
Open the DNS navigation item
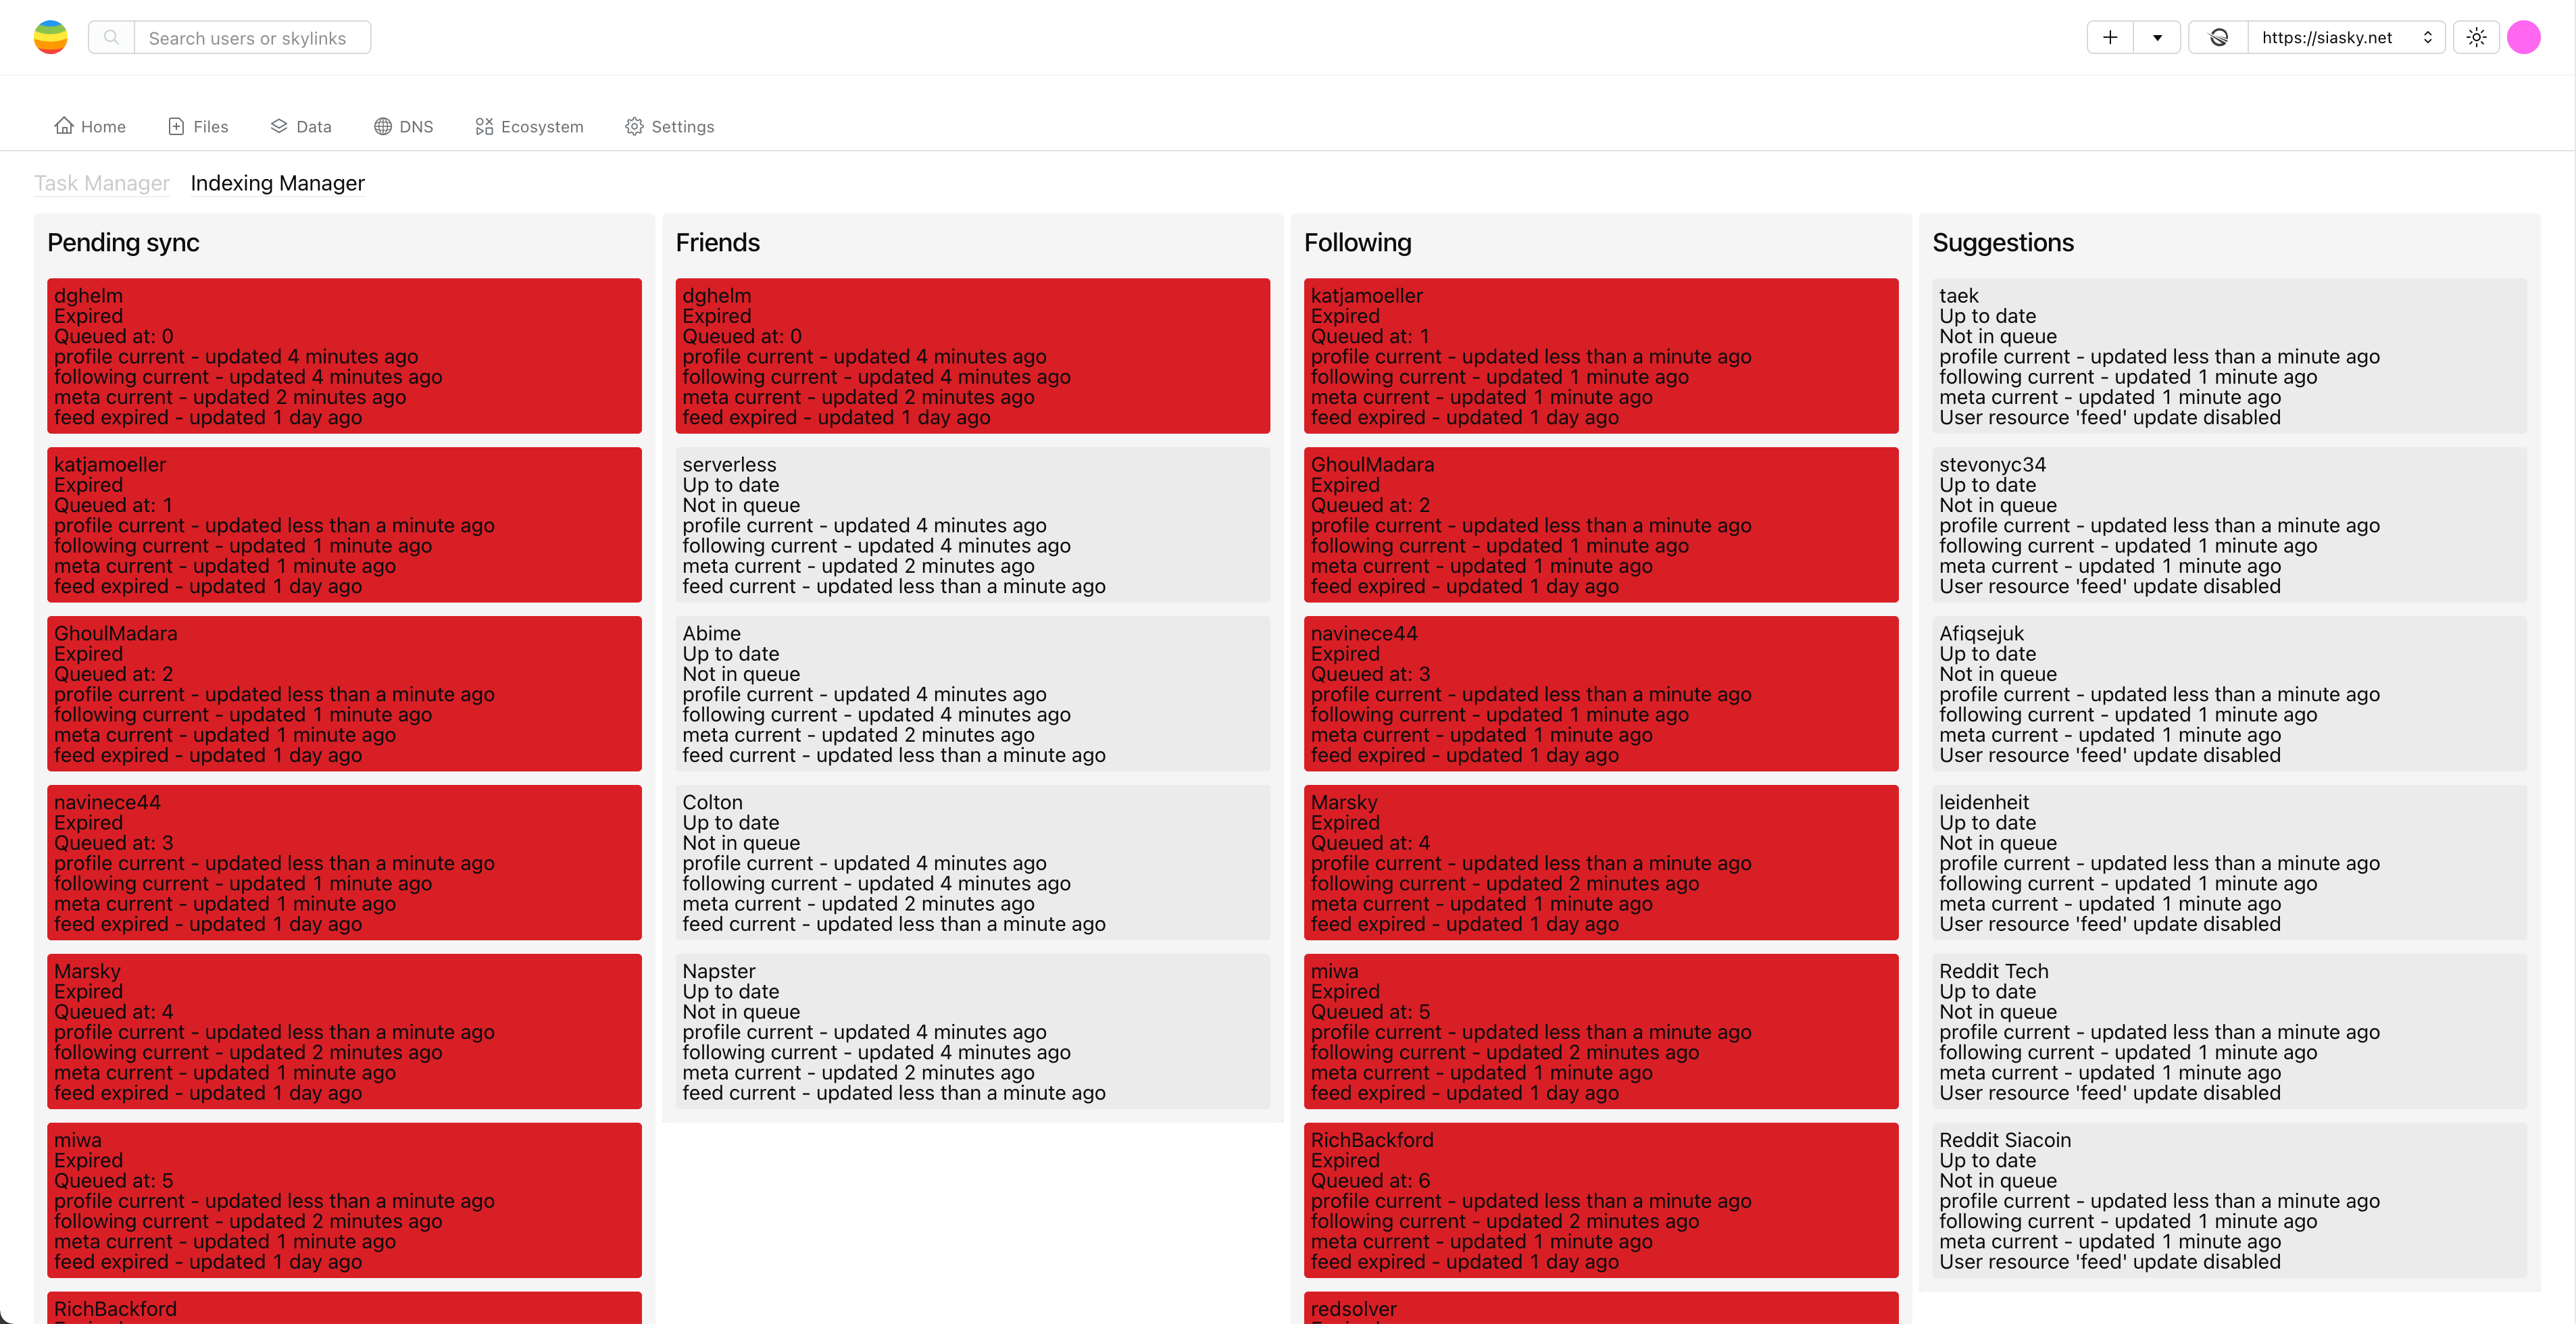pos(404,126)
